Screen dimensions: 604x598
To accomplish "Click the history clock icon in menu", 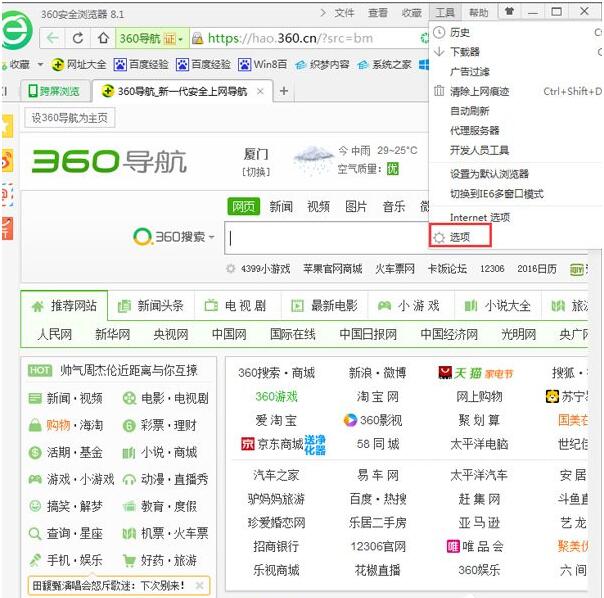I will pyautogui.click(x=439, y=32).
